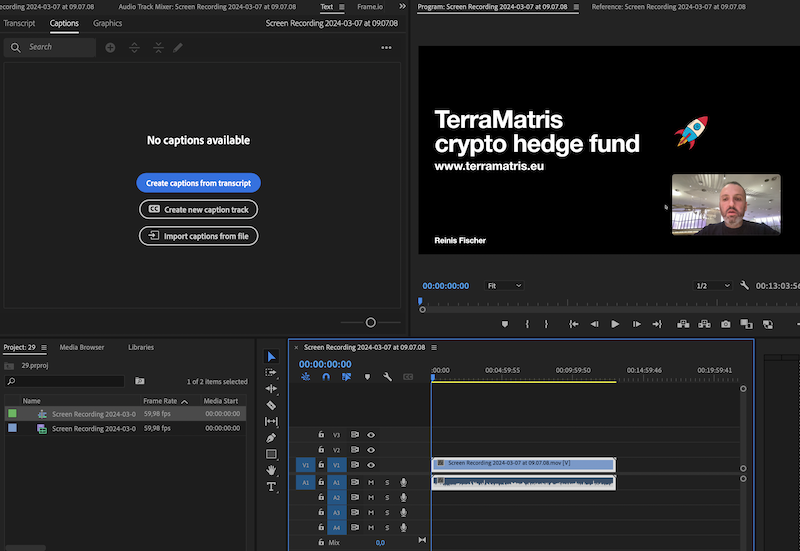
Task: Click Import captions from file
Action: click(198, 236)
